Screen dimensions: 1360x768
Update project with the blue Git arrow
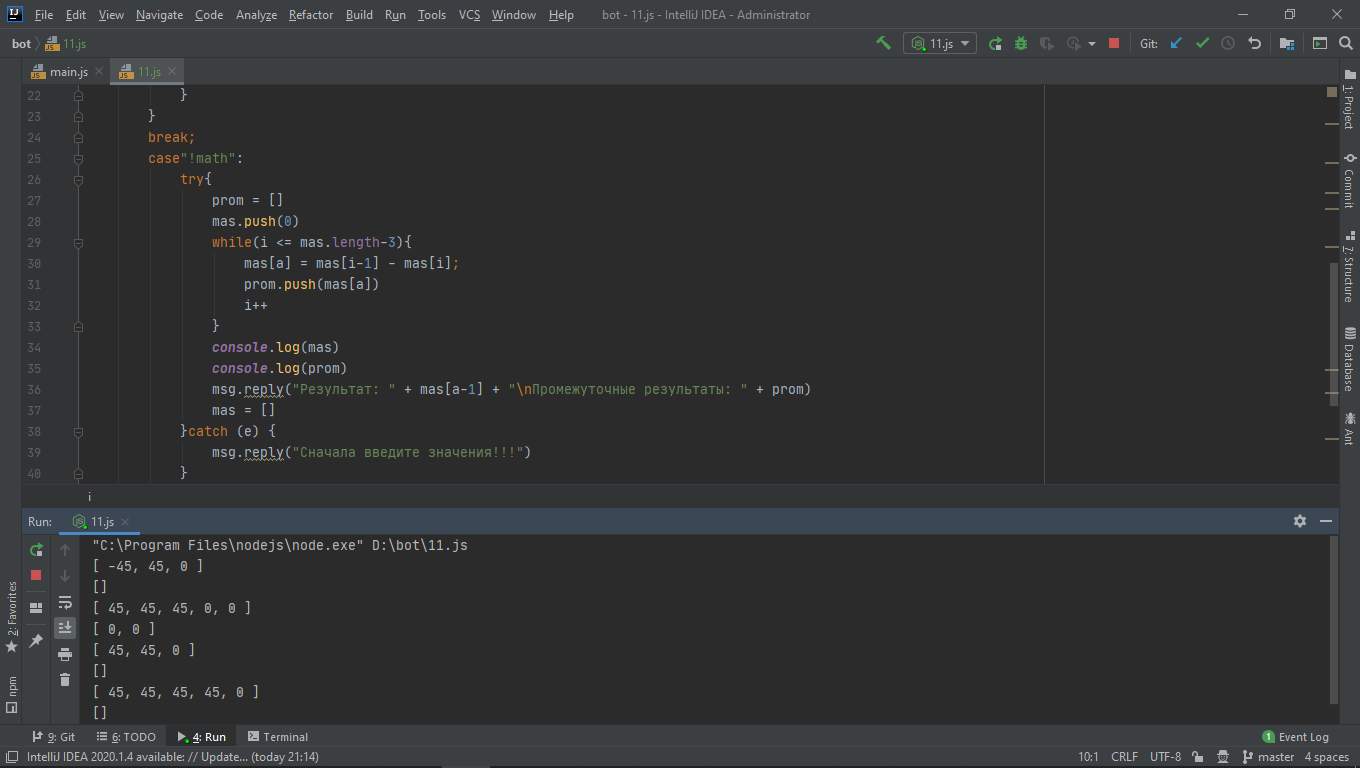[1176, 43]
